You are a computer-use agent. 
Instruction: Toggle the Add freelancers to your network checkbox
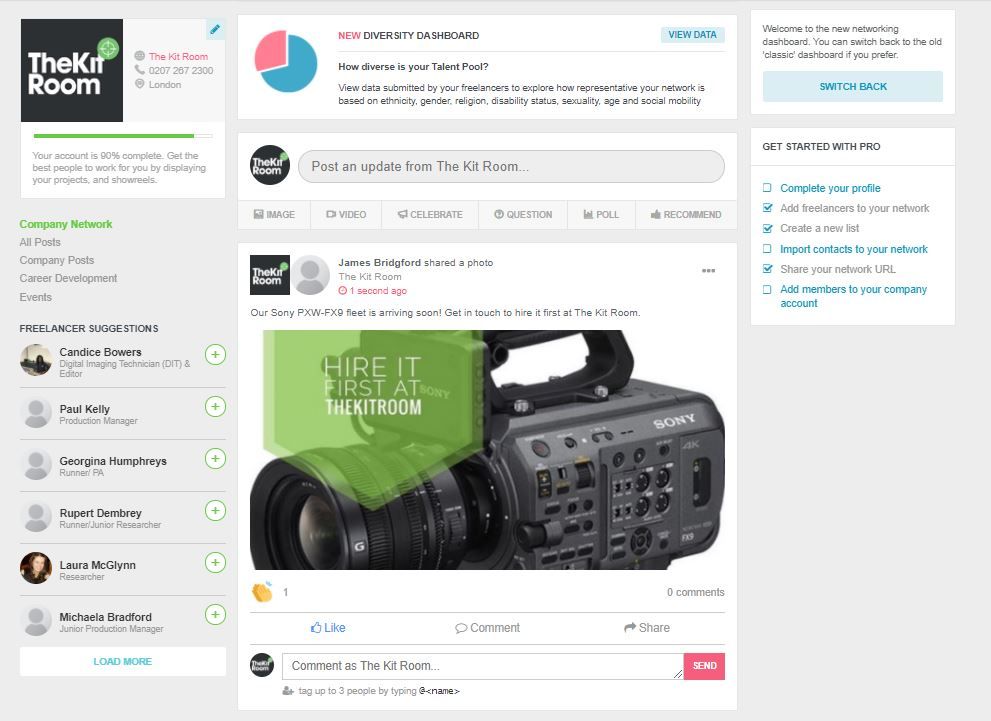(767, 208)
